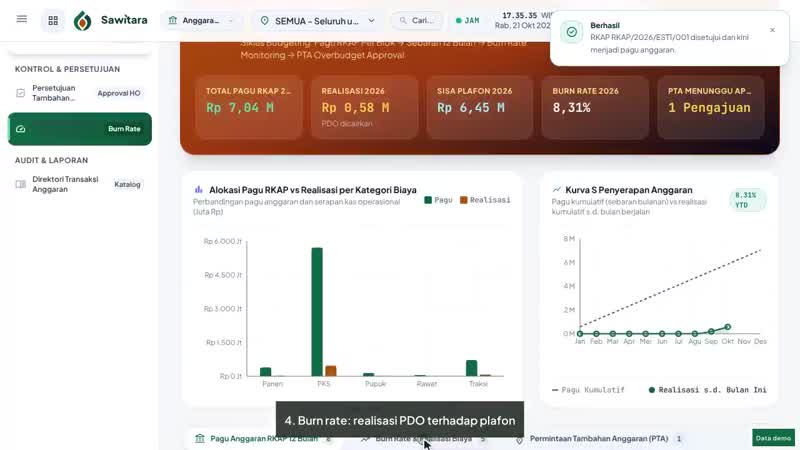Expand the SEMUA - Seluruh location selector
This screenshot has width=800, height=450.
click(318, 21)
